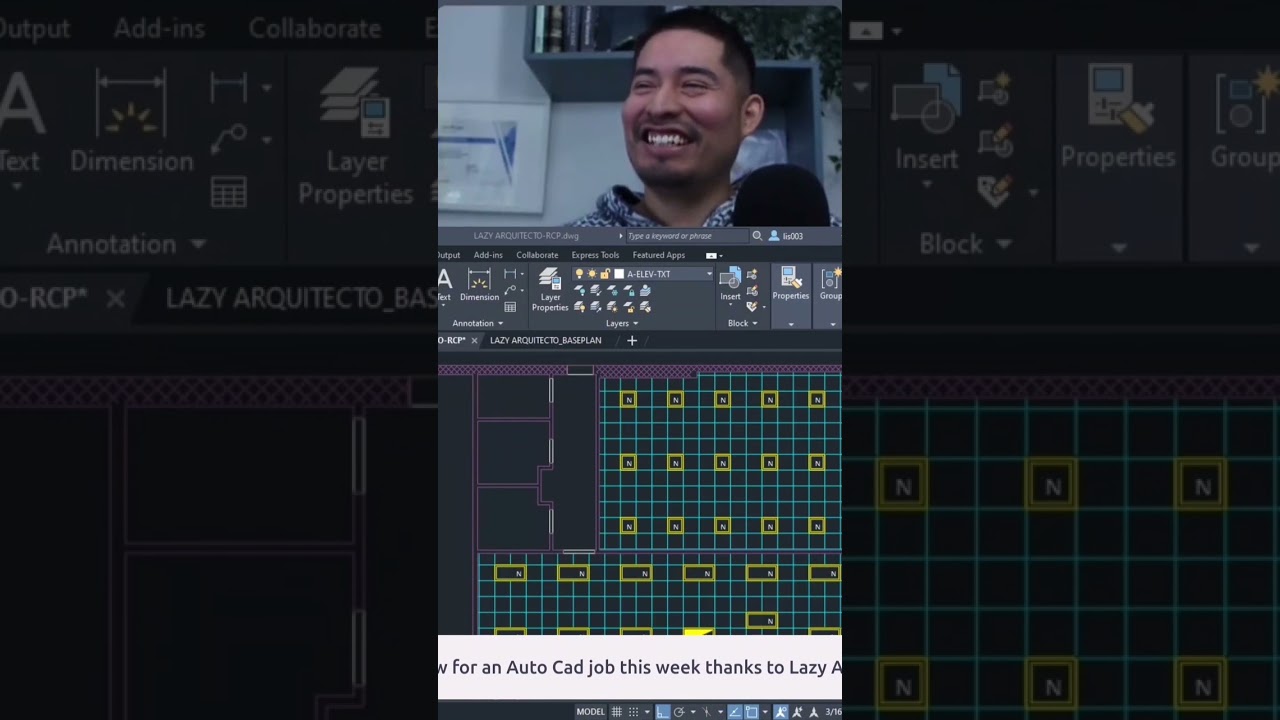Click the layer Unlock tool icon
The image size is (1280, 720).
[629, 307]
